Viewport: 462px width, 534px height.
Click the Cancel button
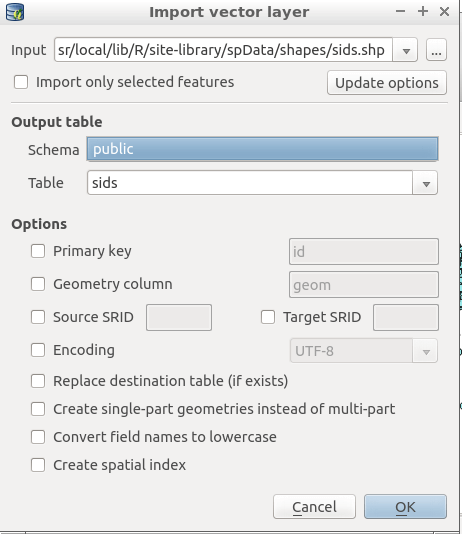click(314, 507)
